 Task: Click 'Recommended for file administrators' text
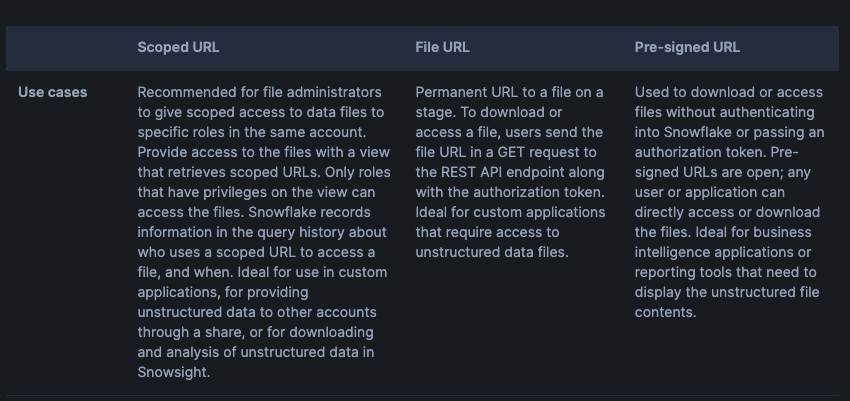[259, 92]
